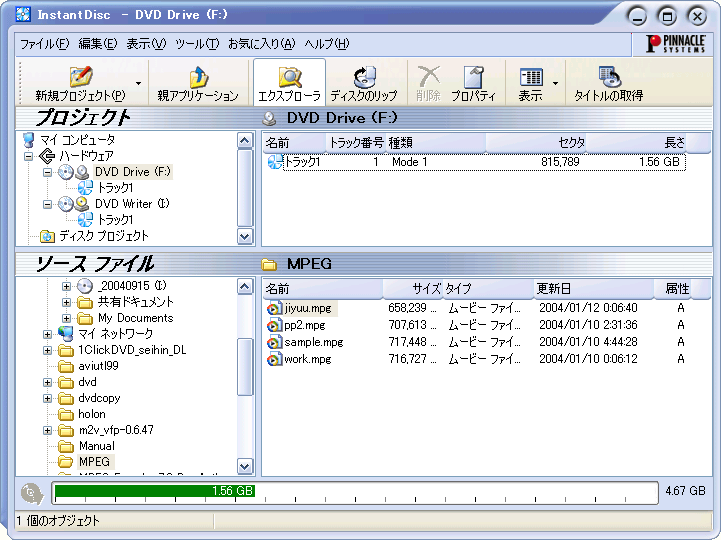This screenshot has width=721, height=540.
Task: Click the Pinnacle Systems logo
Action: 675,44
